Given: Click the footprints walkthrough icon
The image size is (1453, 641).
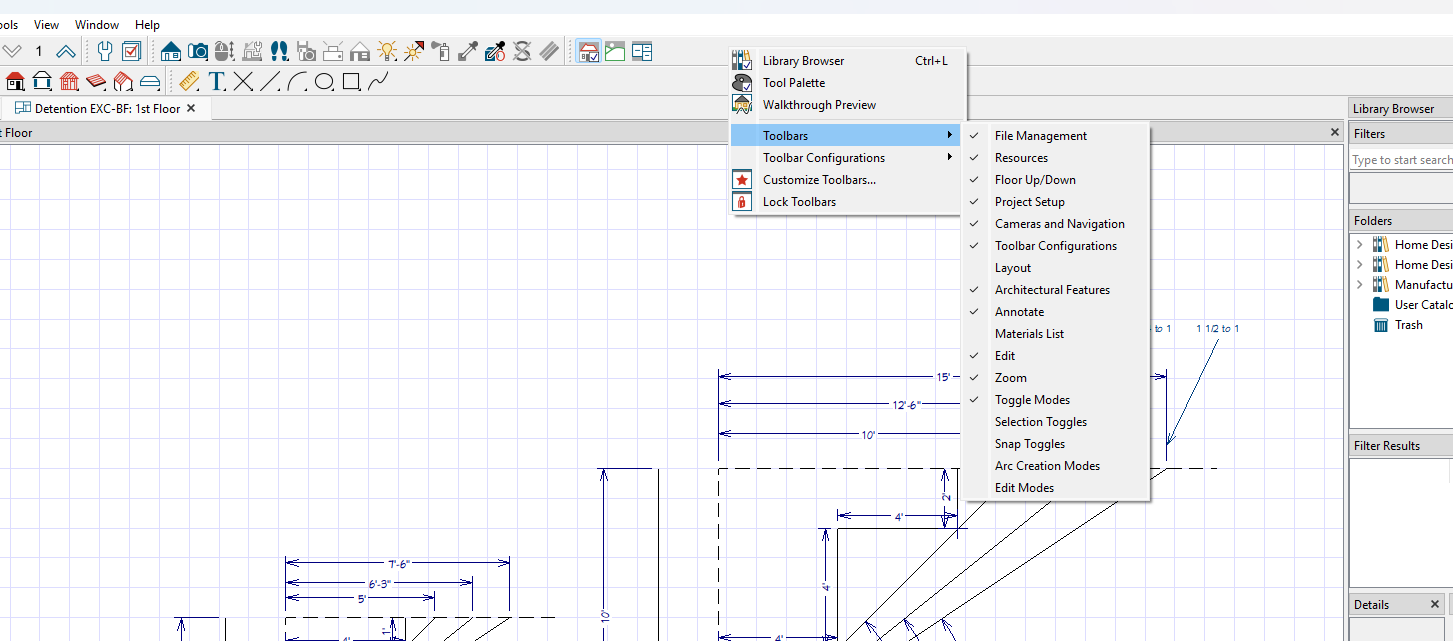Looking at the screenshot, I should pyautogui.click(x=279, y=51).
